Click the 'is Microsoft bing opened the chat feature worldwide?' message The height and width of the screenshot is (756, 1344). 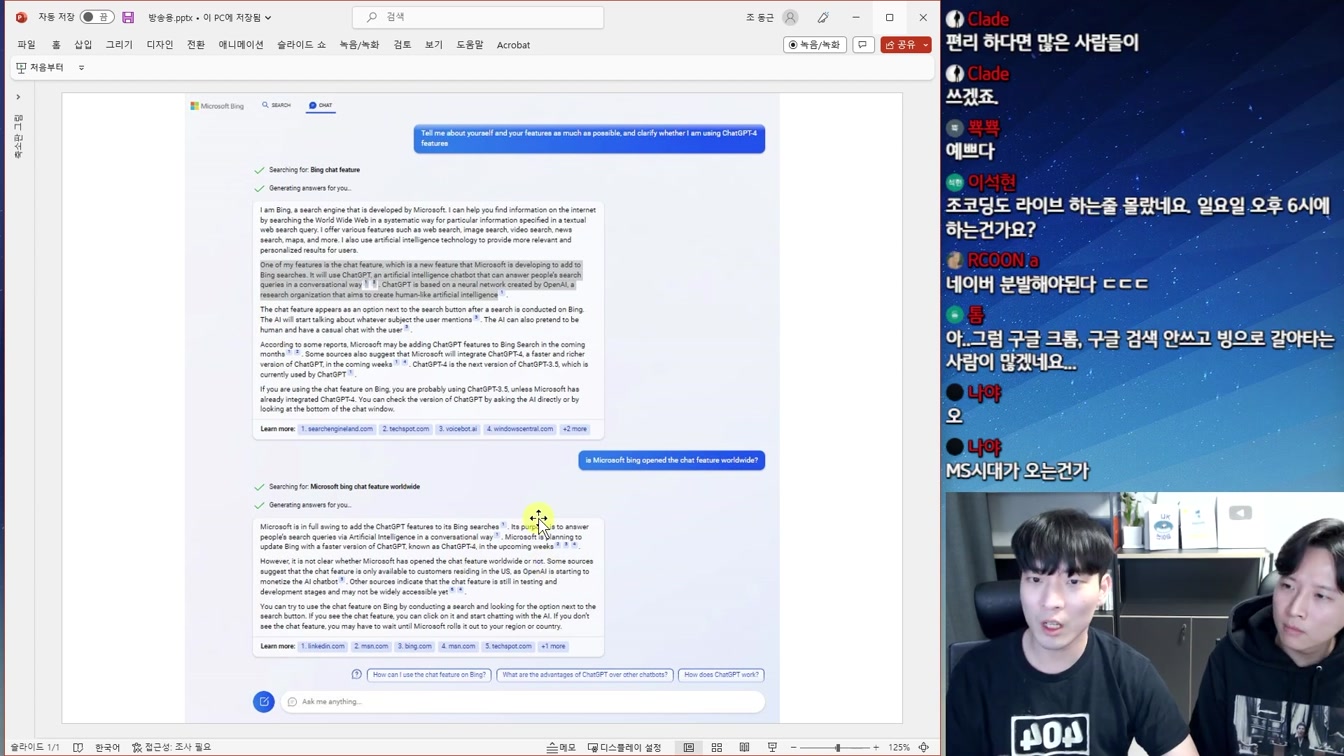672,460
